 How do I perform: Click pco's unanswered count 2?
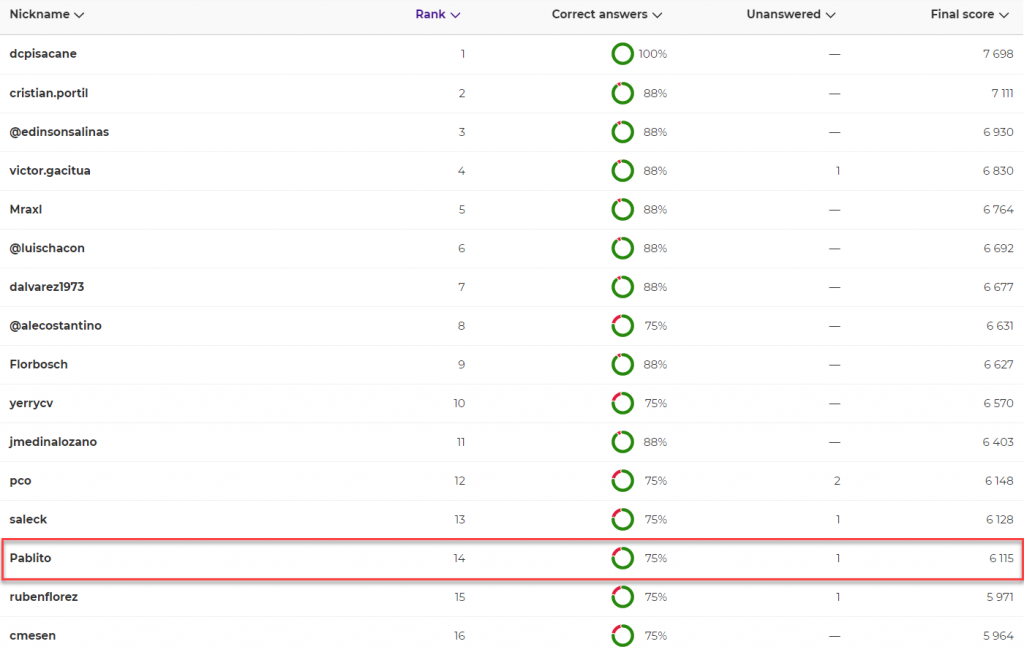837,481
